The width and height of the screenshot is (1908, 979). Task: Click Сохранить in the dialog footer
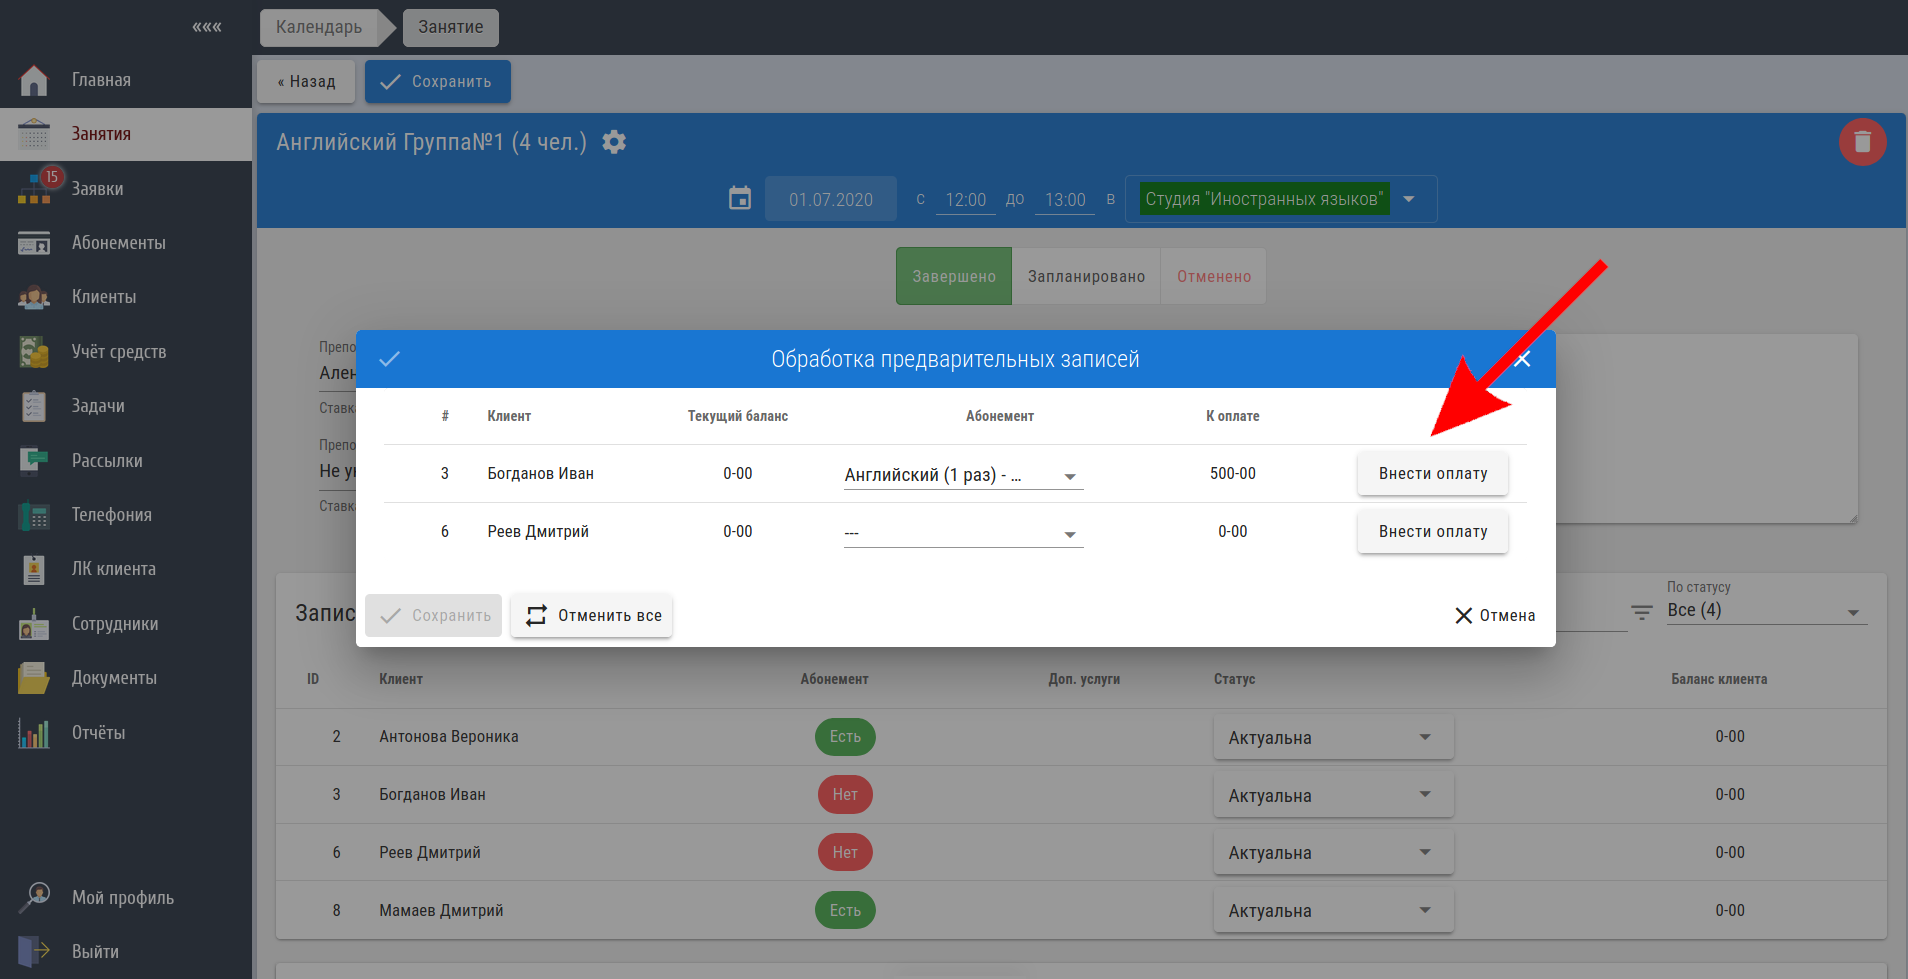[433, 616]
